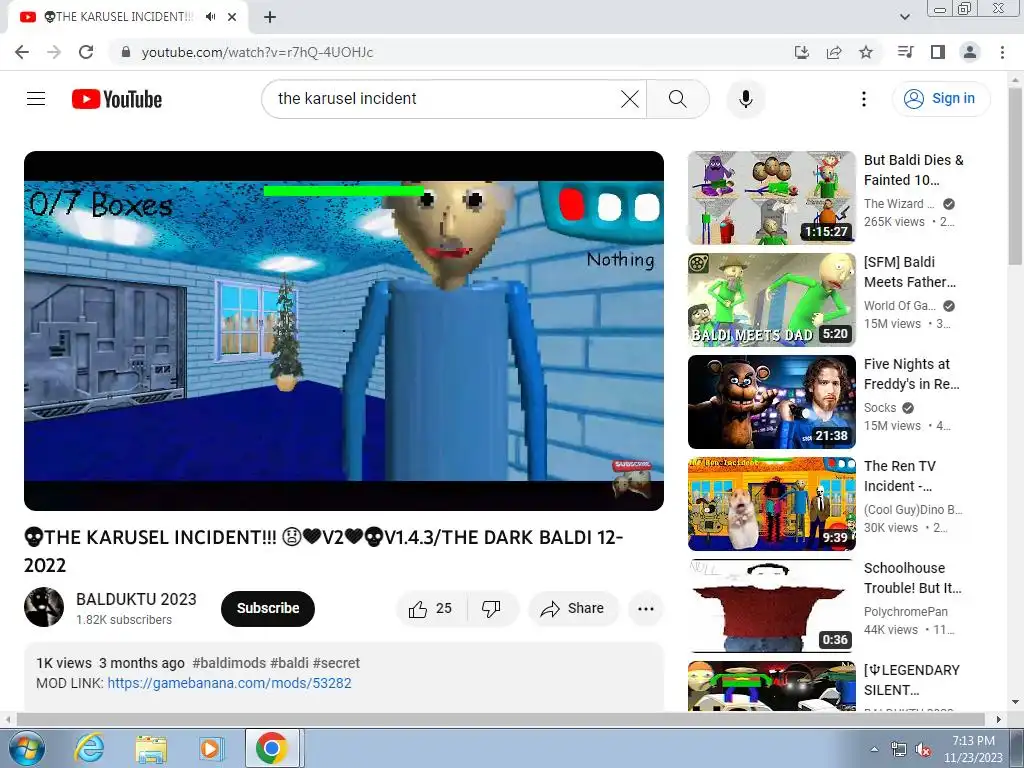Open Chrome three-dot menu

pos(1002,52)
